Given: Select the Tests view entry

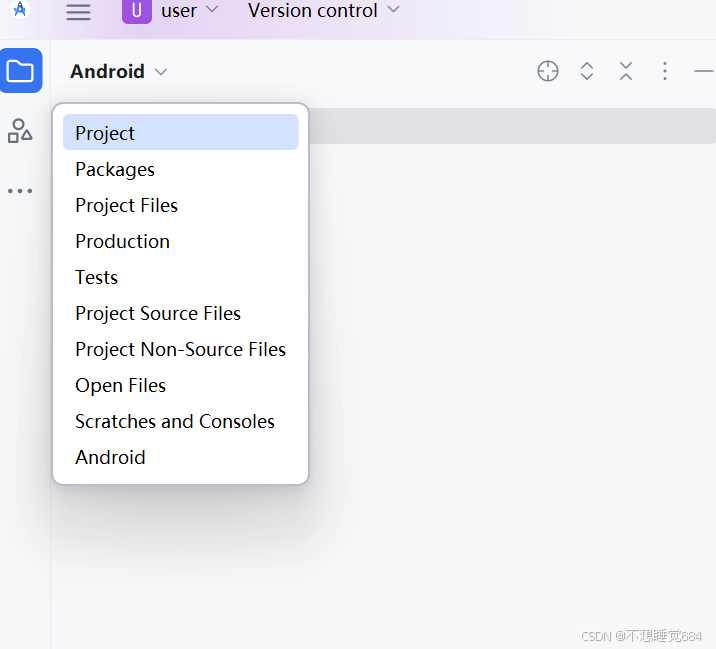Looking at the screenshot, I should pyautogui.click(x=96, y=277).
